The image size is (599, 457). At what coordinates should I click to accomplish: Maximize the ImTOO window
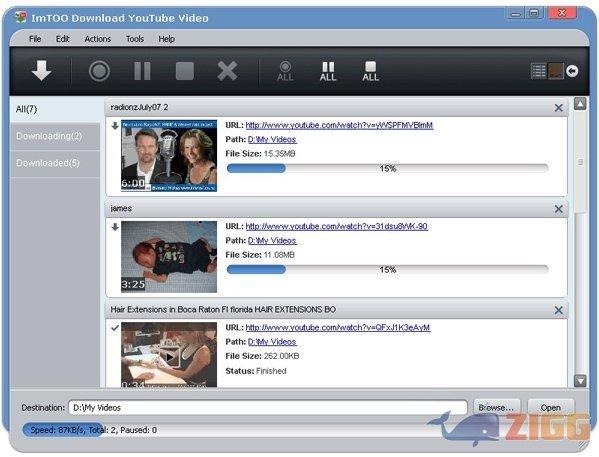[x=534, y=14]
